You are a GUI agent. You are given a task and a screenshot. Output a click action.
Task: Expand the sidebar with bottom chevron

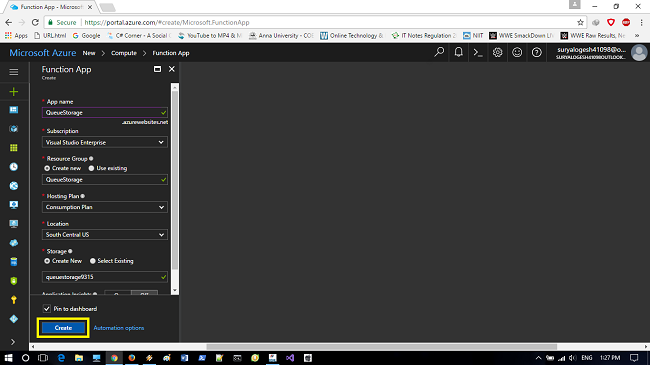13,342
